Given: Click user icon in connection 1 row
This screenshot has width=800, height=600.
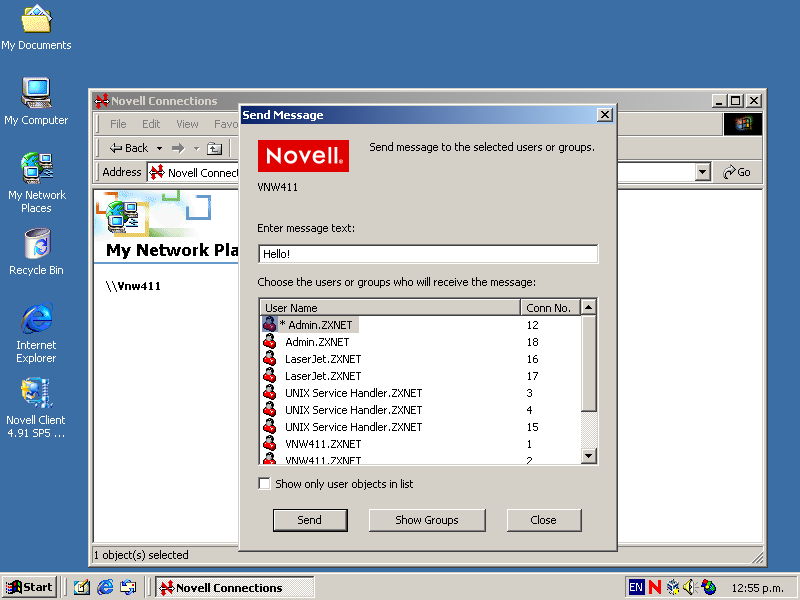Looking at the screenshot, I should pos(269,444).
